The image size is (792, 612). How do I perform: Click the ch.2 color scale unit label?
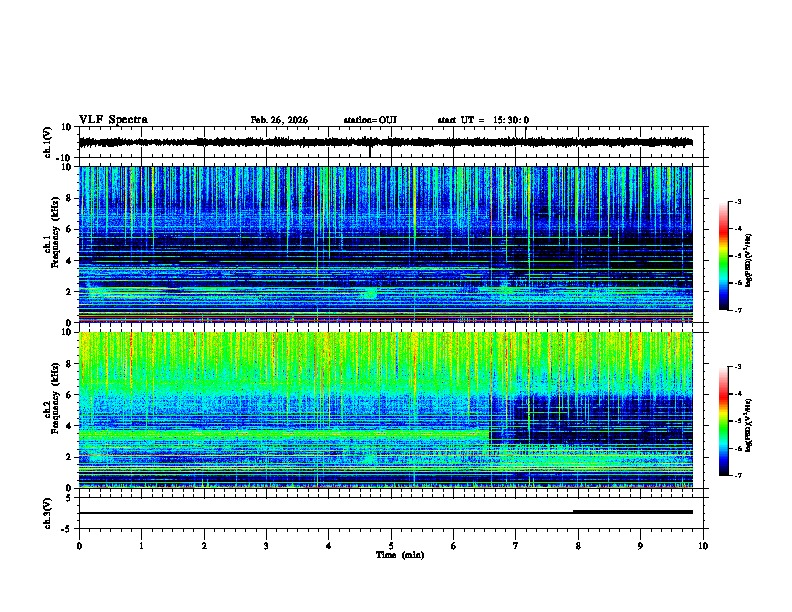(749, 425)
